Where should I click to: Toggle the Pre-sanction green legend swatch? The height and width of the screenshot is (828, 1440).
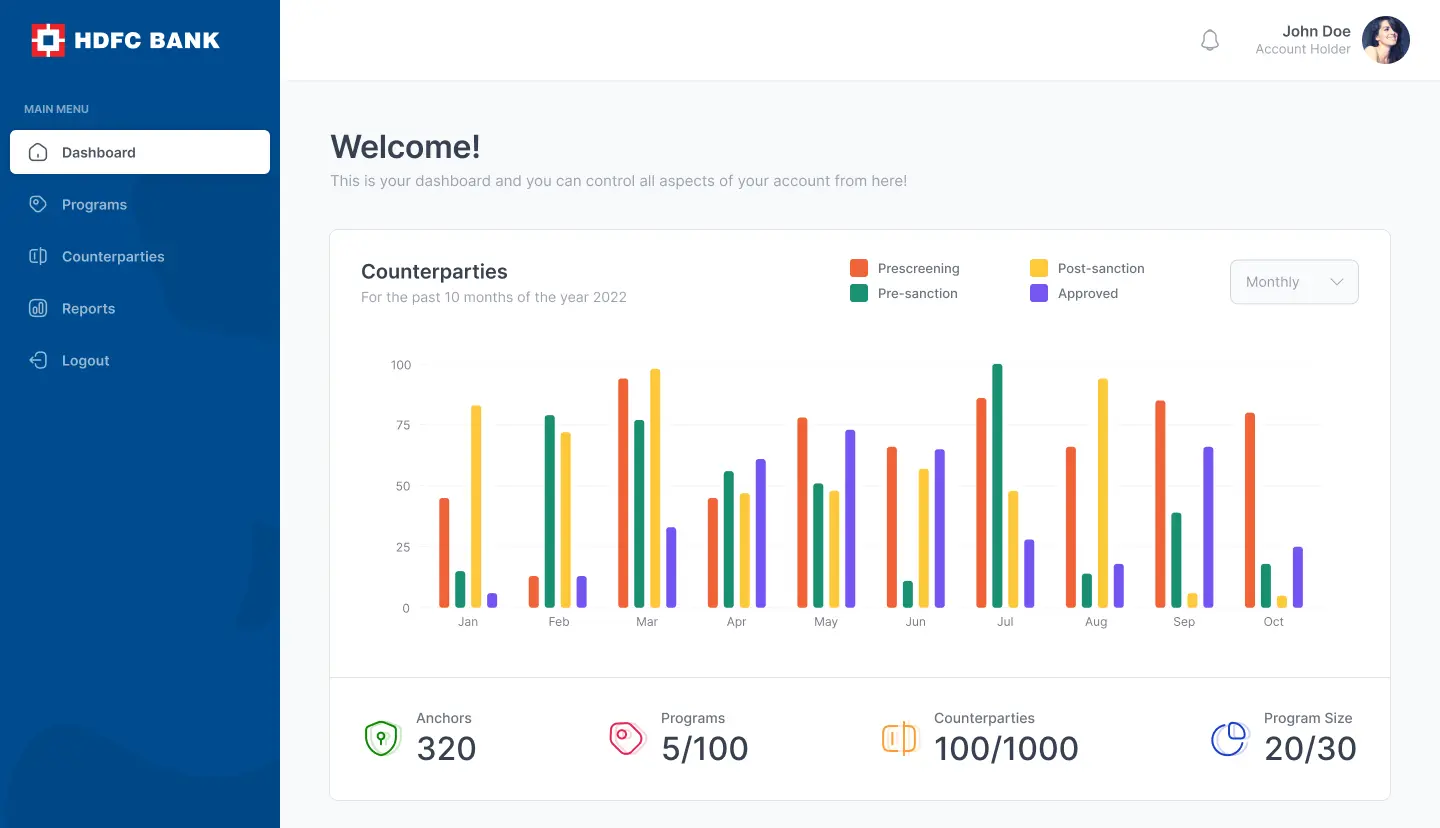click(x=859, y=293)
